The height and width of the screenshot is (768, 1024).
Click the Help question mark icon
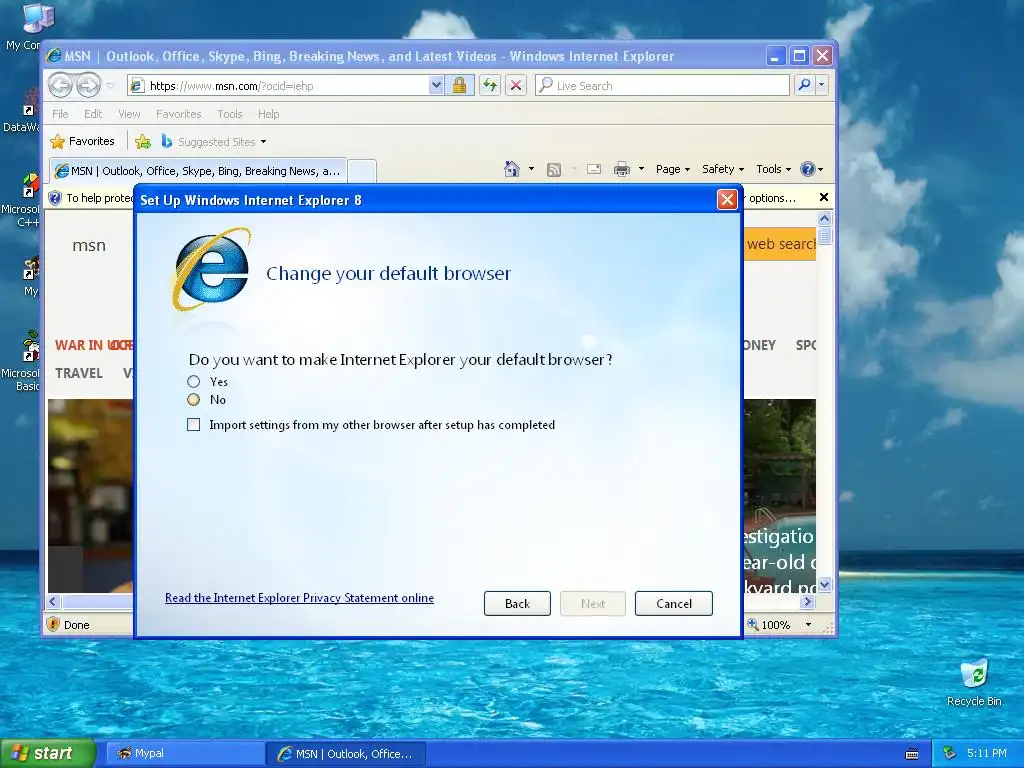coord(808,169)
